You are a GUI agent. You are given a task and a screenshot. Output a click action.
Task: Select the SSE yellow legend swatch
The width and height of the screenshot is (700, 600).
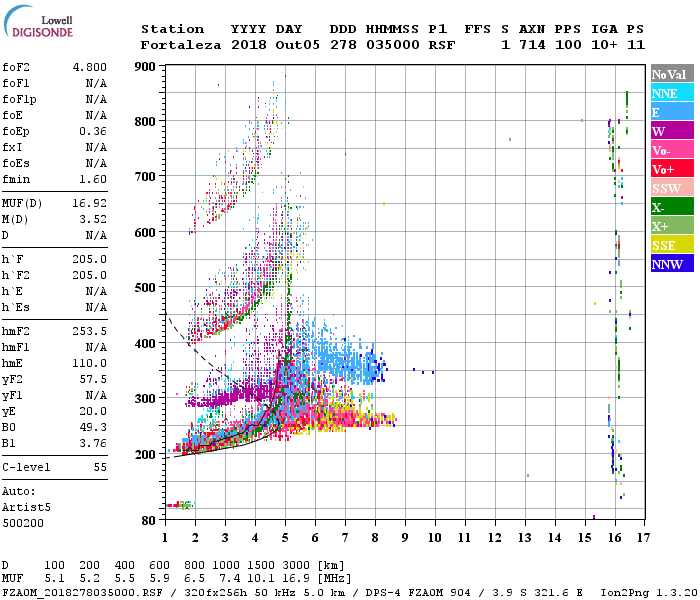pos(672,245)
